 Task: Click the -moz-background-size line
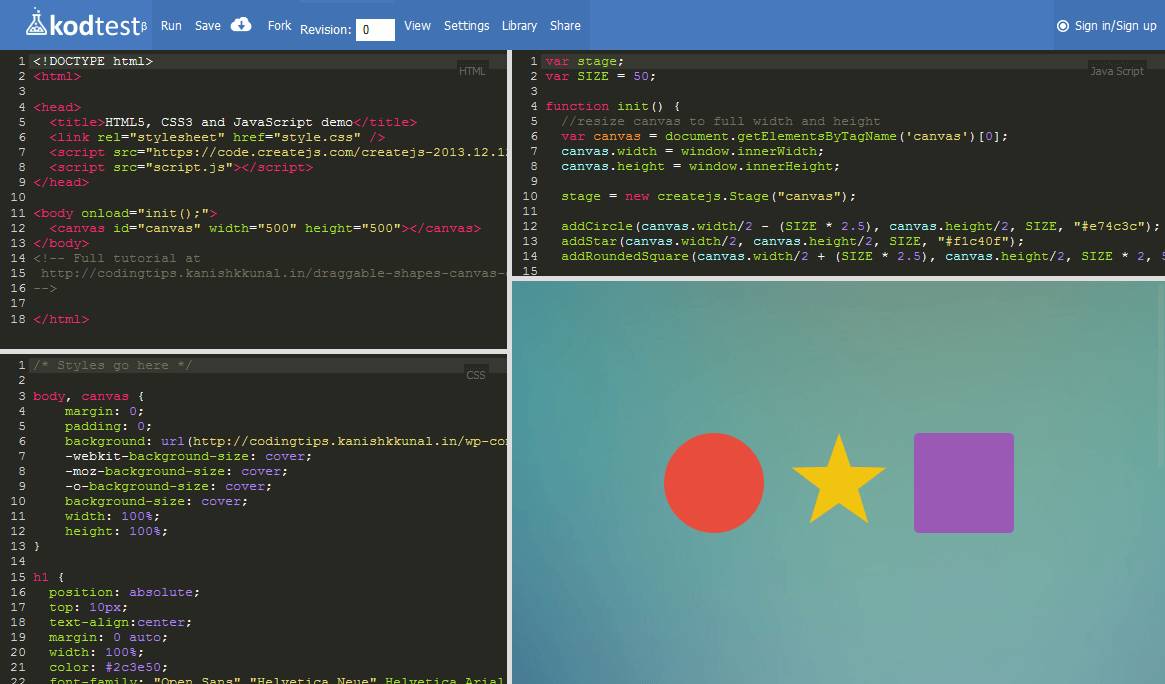pos(176,471)
